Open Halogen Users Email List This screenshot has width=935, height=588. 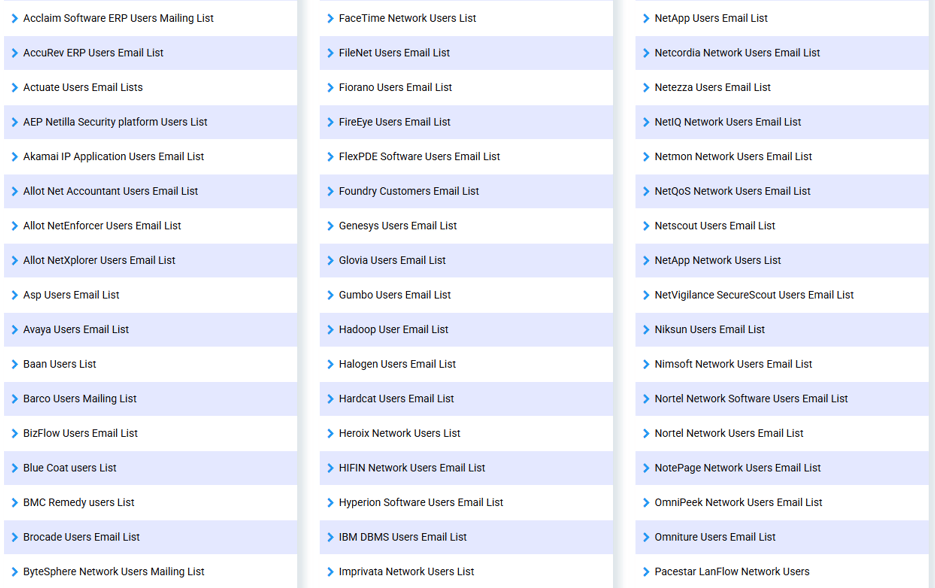click(x=397, y=364)
